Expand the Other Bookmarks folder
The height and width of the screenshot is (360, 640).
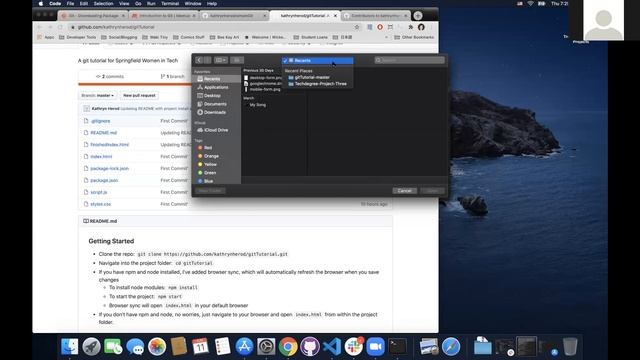click(414, 37)
